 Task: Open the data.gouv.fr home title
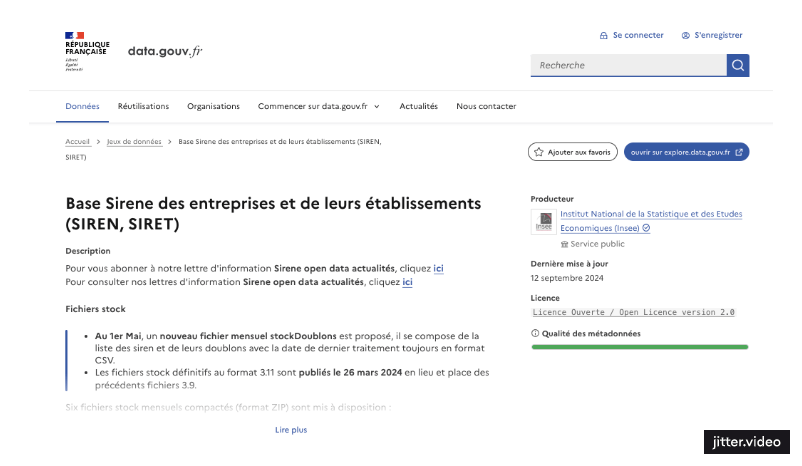coord(165,51)
